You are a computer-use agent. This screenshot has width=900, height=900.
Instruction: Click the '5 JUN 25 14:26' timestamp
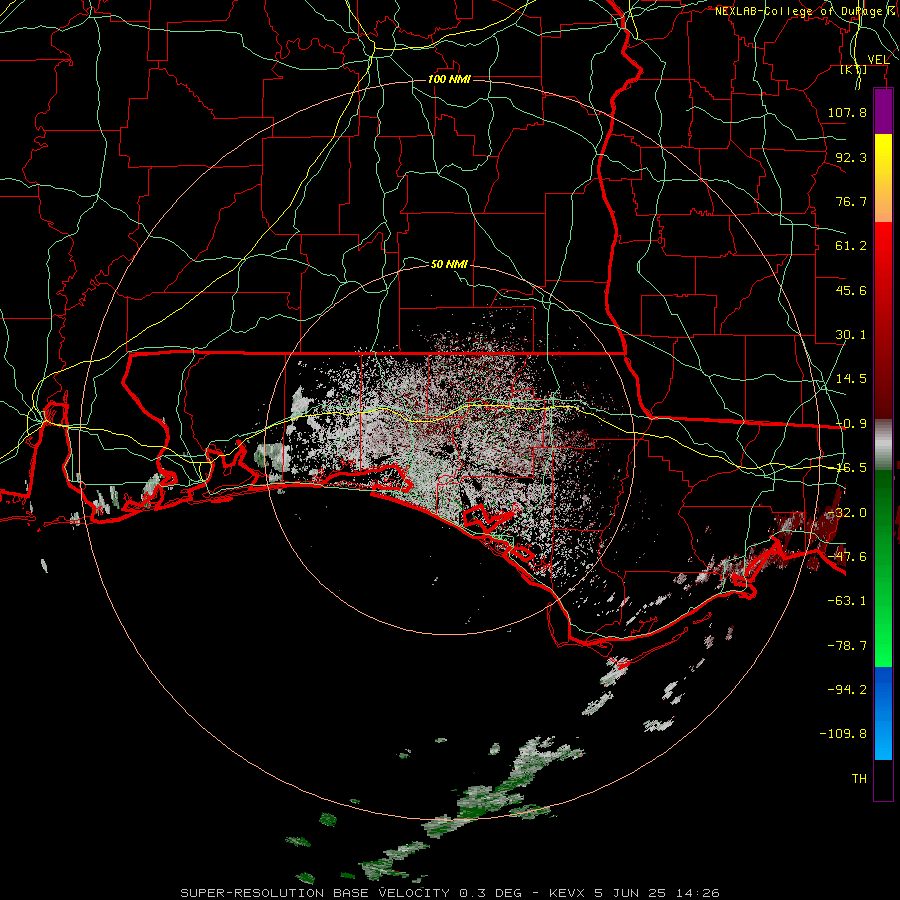coord(657,893)
